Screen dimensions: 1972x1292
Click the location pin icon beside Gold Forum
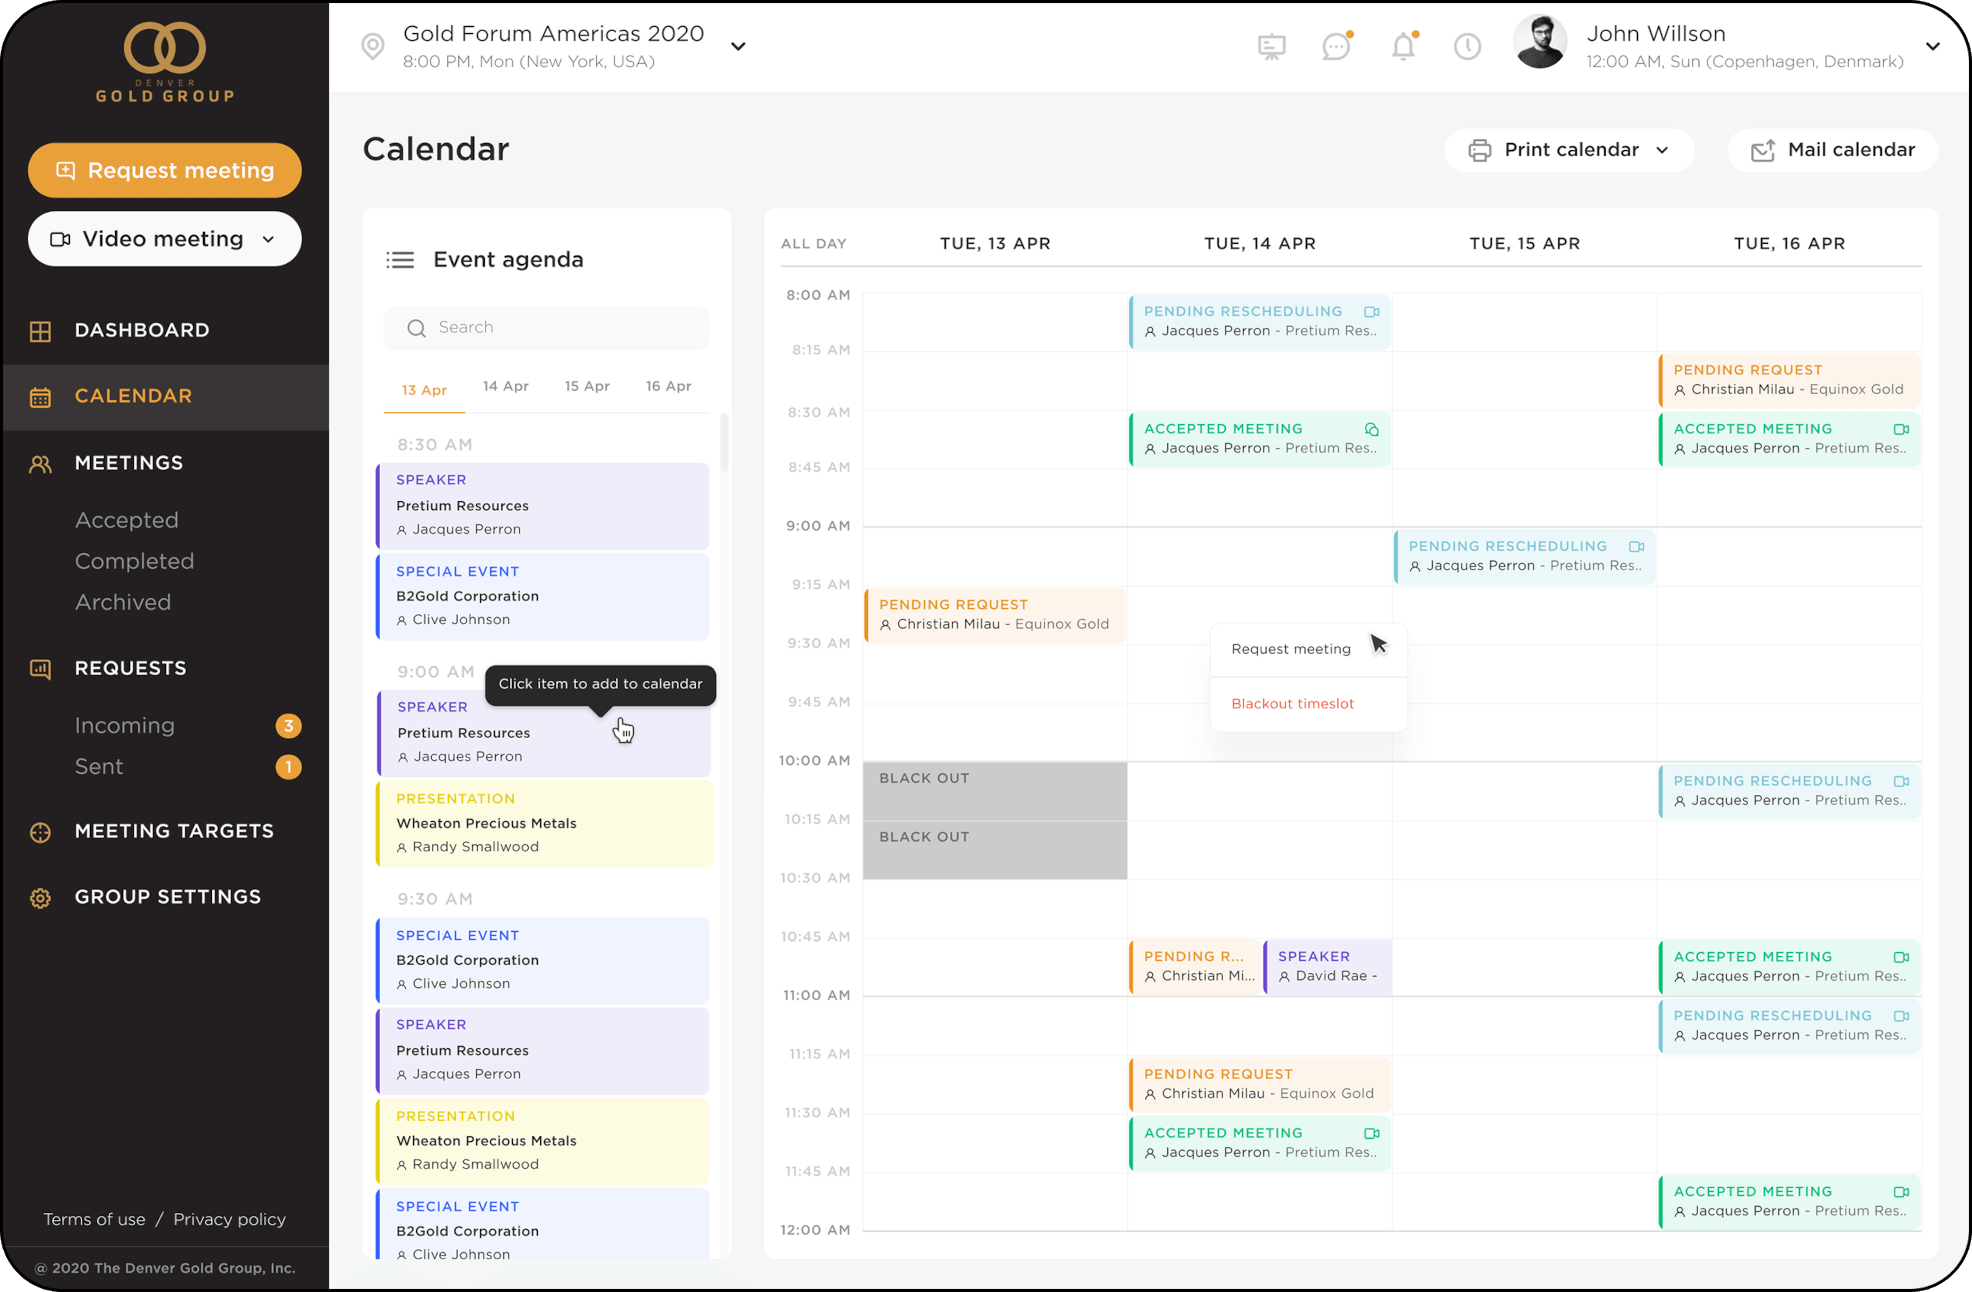(x=373, y=46)
